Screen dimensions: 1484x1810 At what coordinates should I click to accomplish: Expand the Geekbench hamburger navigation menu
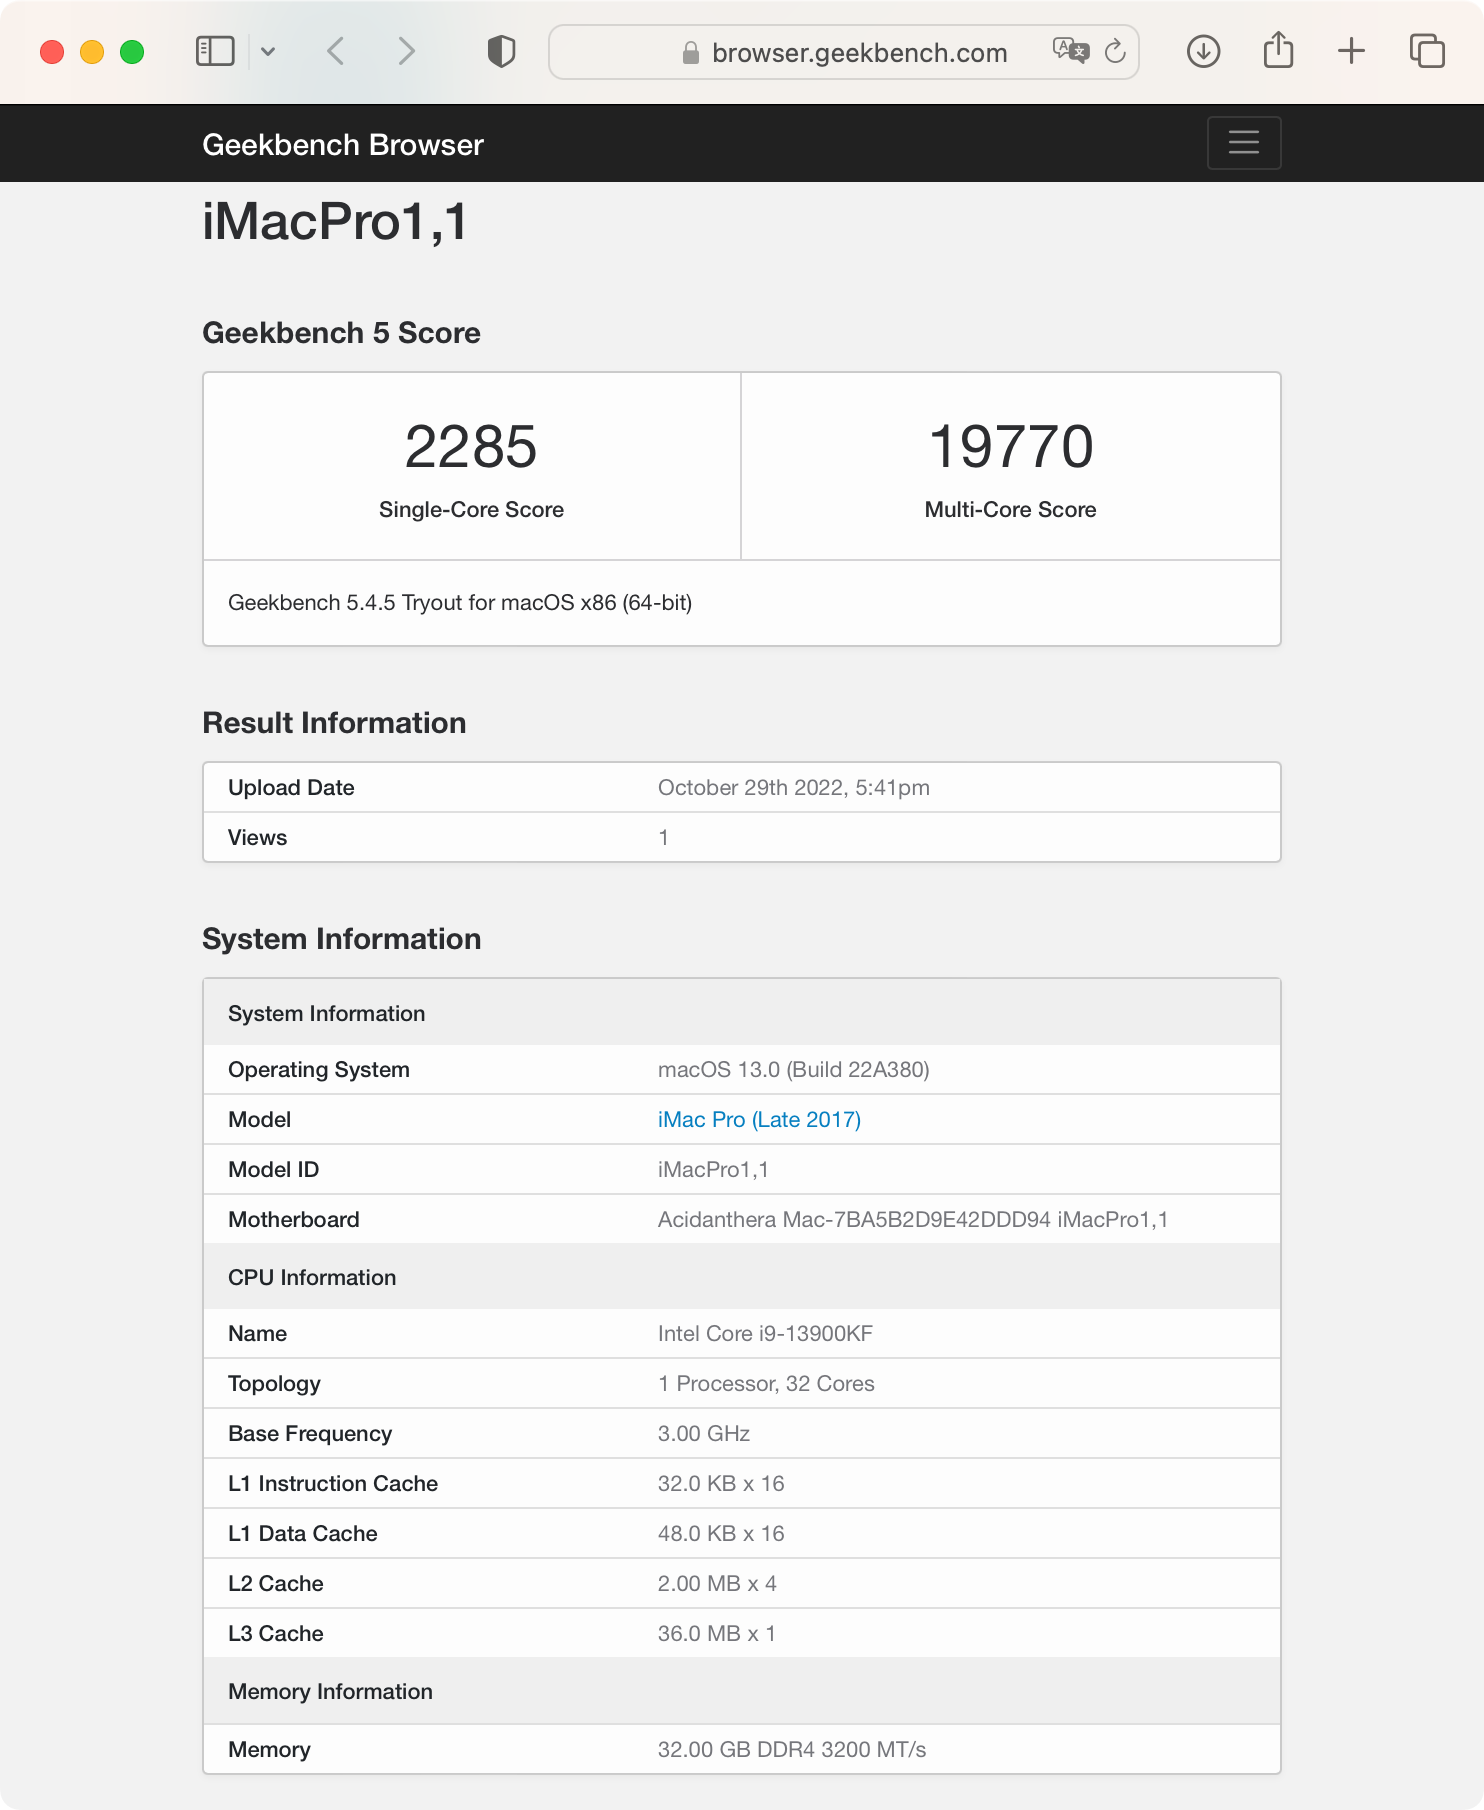pyautogui.click(x=1244, y=143)
